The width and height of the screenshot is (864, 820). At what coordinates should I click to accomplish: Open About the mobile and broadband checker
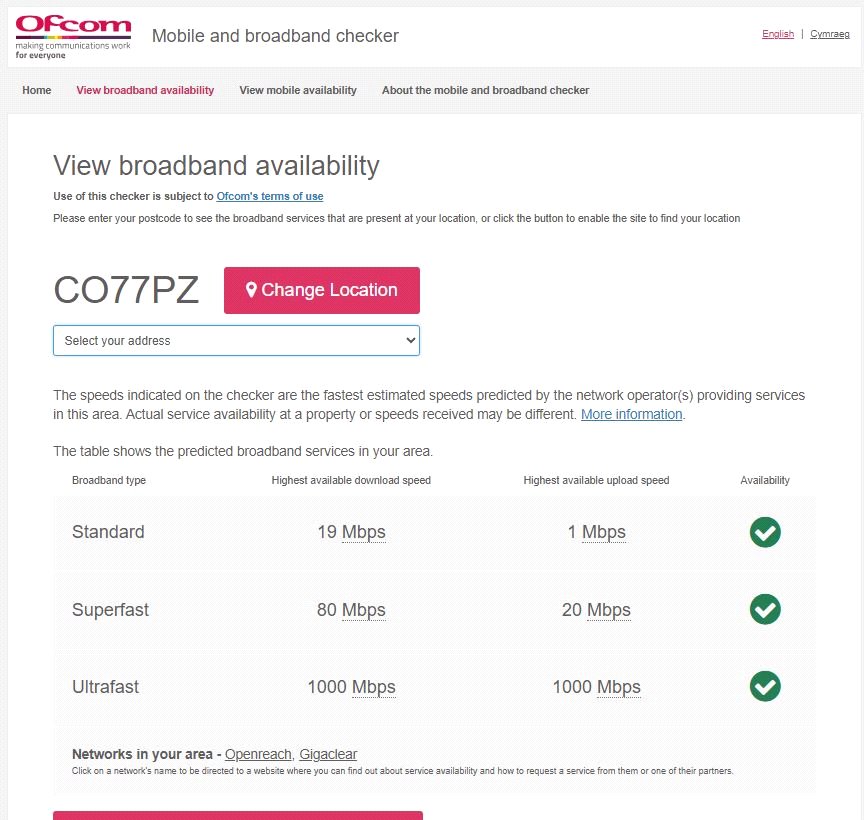click(485, 90)
